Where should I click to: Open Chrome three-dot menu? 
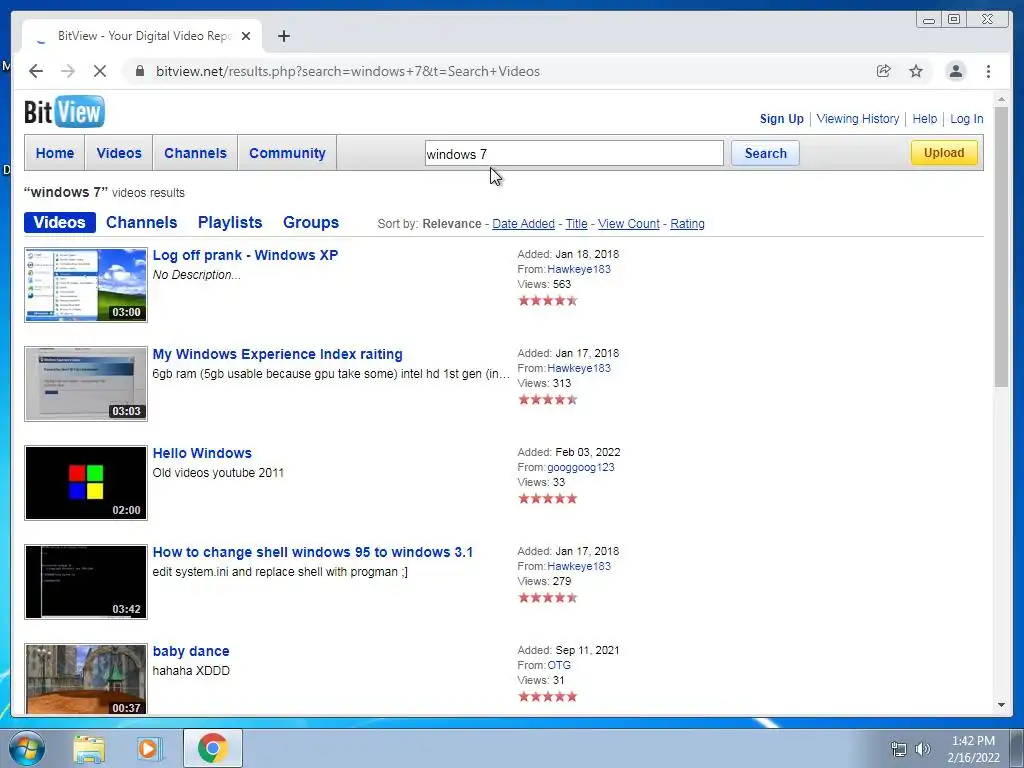pos(989,71)
